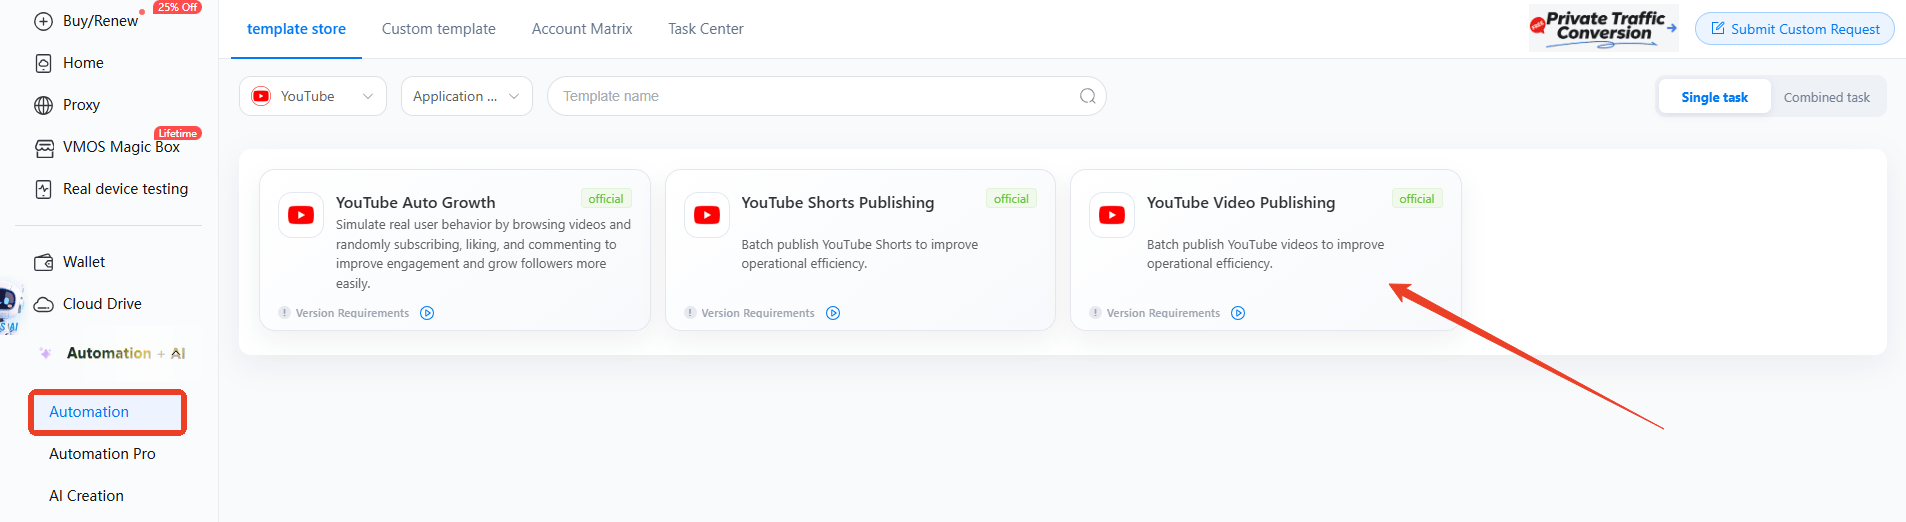Select Automation Pro in the sidebar
The image size is (1906, 522).
coord(102,454)
